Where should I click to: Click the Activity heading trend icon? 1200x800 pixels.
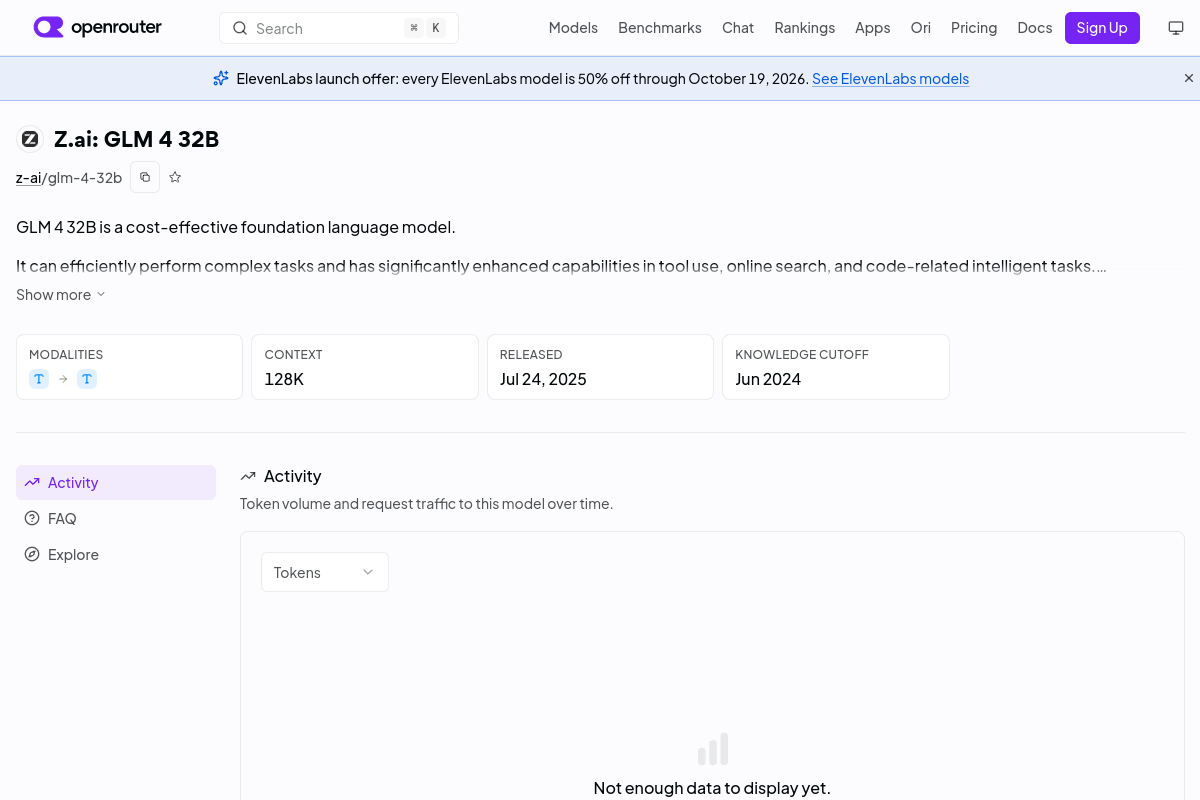248,476
